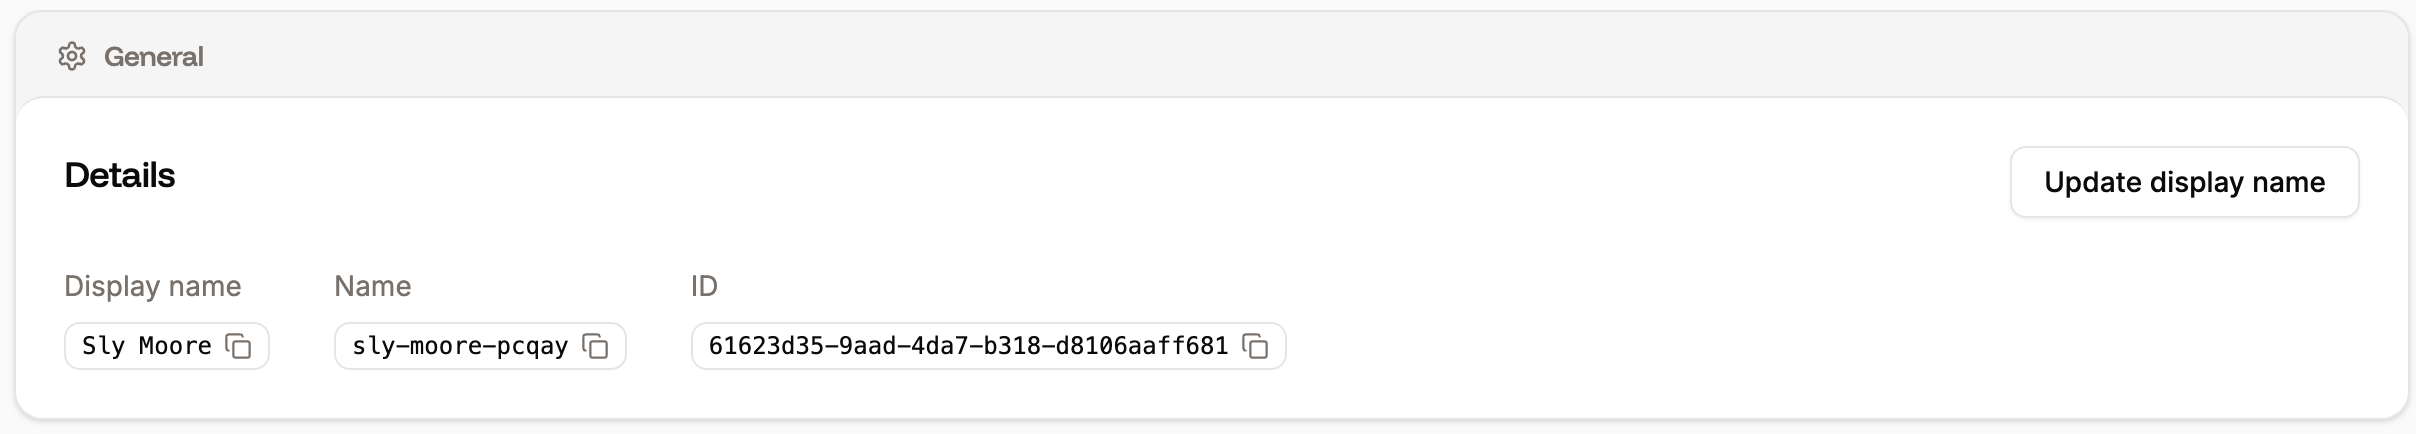Click the ID field label
Screen dimensions: 2416x434
pyautogui.click(x=704, y=286)
